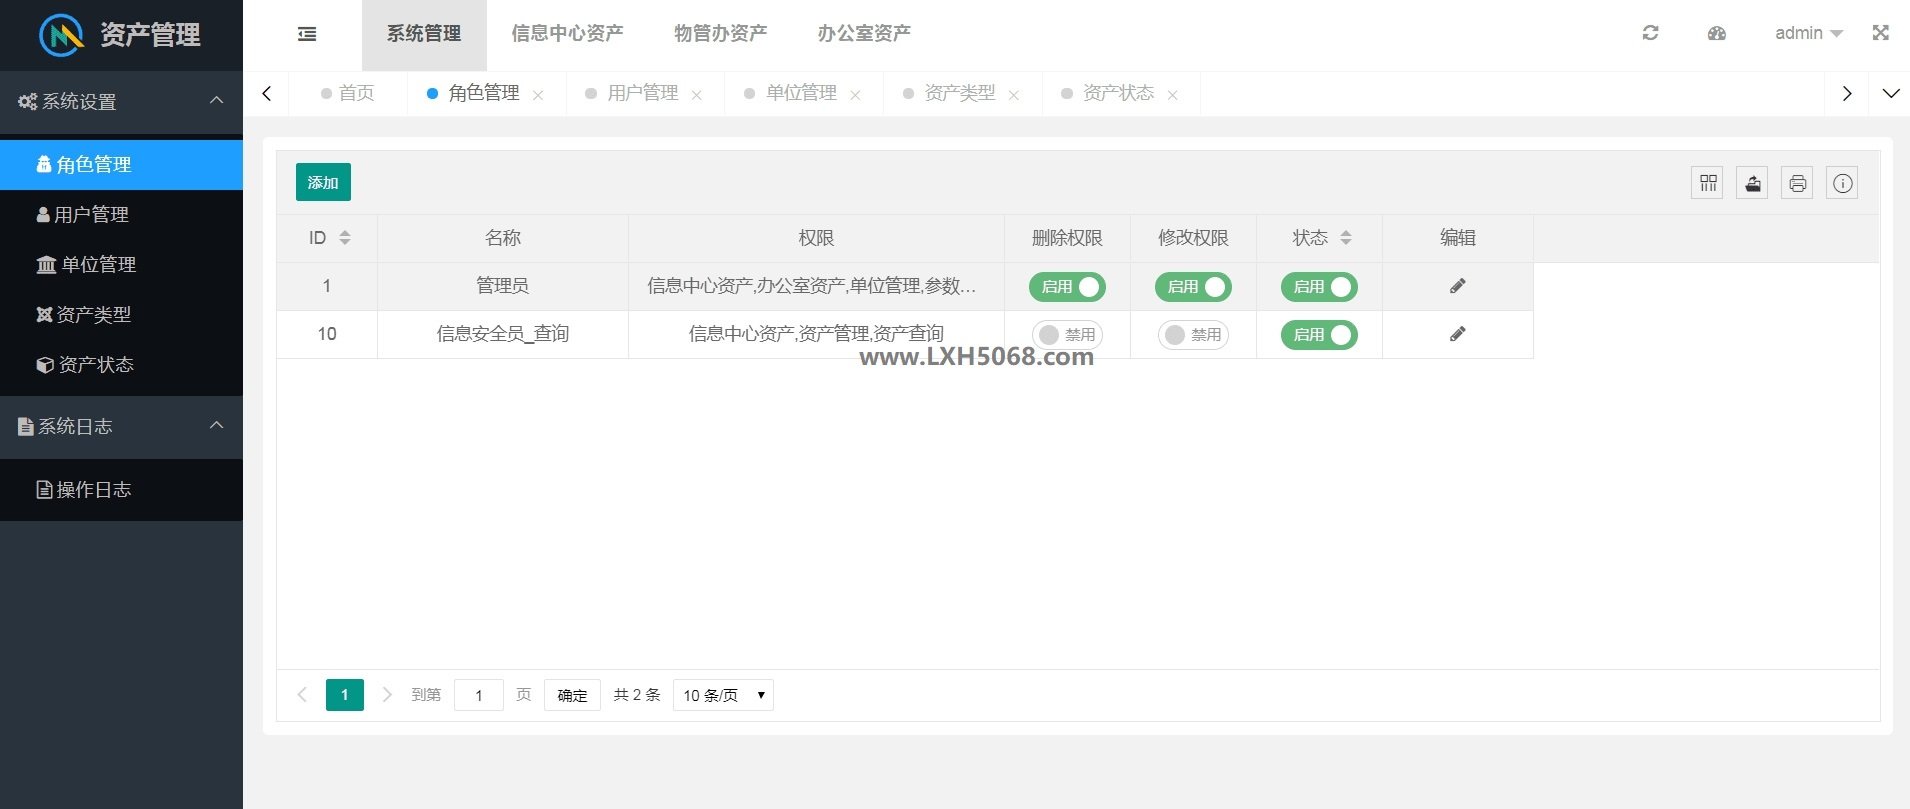
Task: Click the 添加 button
Action: point(323,182)
